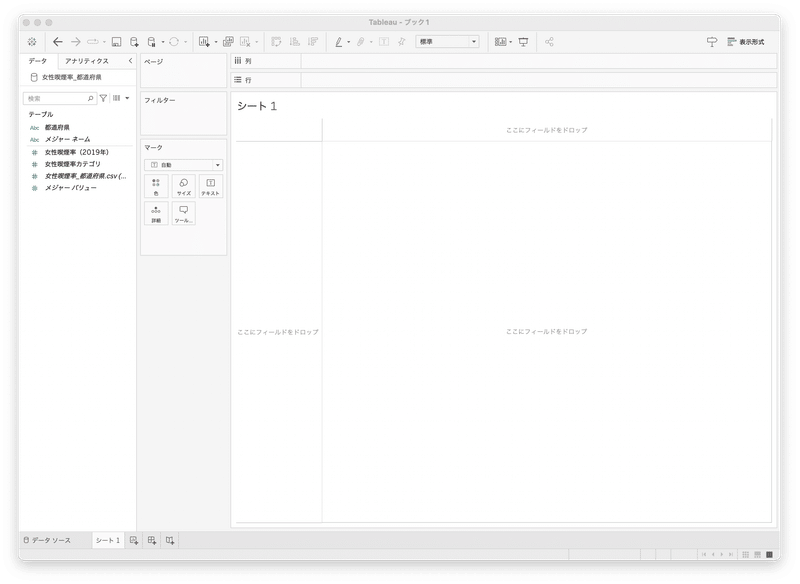Viewport: 800px width, 584px height.
Task: Click the ツールヒント tooltip marks button
Action: [x=184, y=214]
